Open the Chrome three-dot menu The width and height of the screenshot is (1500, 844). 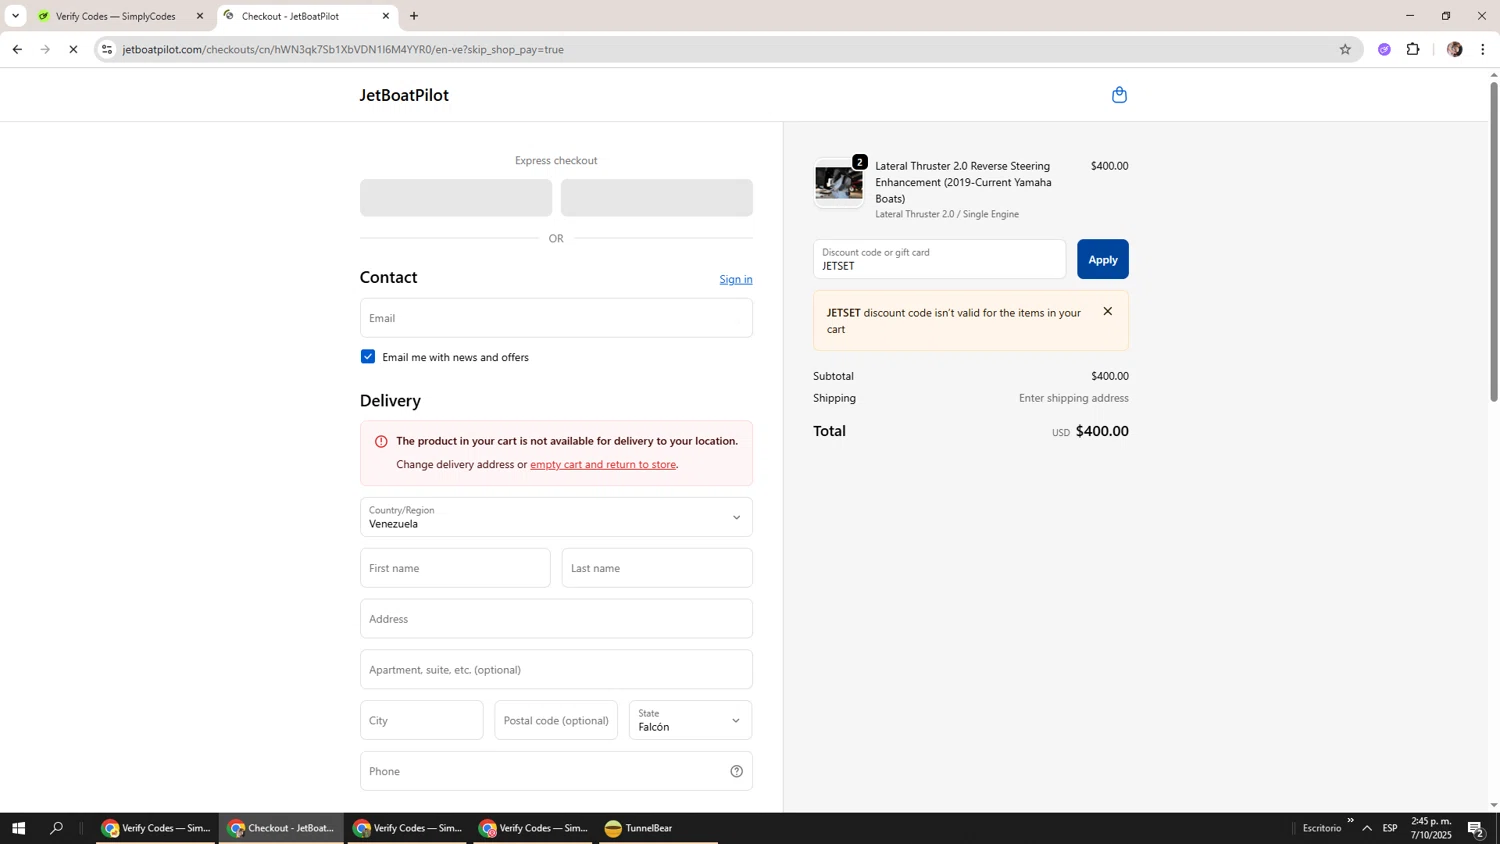tap(1483, 49)
